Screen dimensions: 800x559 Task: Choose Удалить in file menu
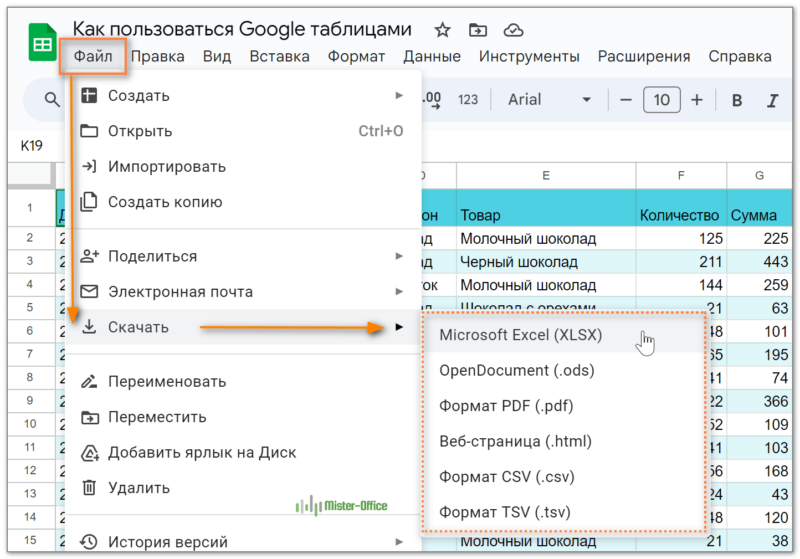[x=242, y=488]
